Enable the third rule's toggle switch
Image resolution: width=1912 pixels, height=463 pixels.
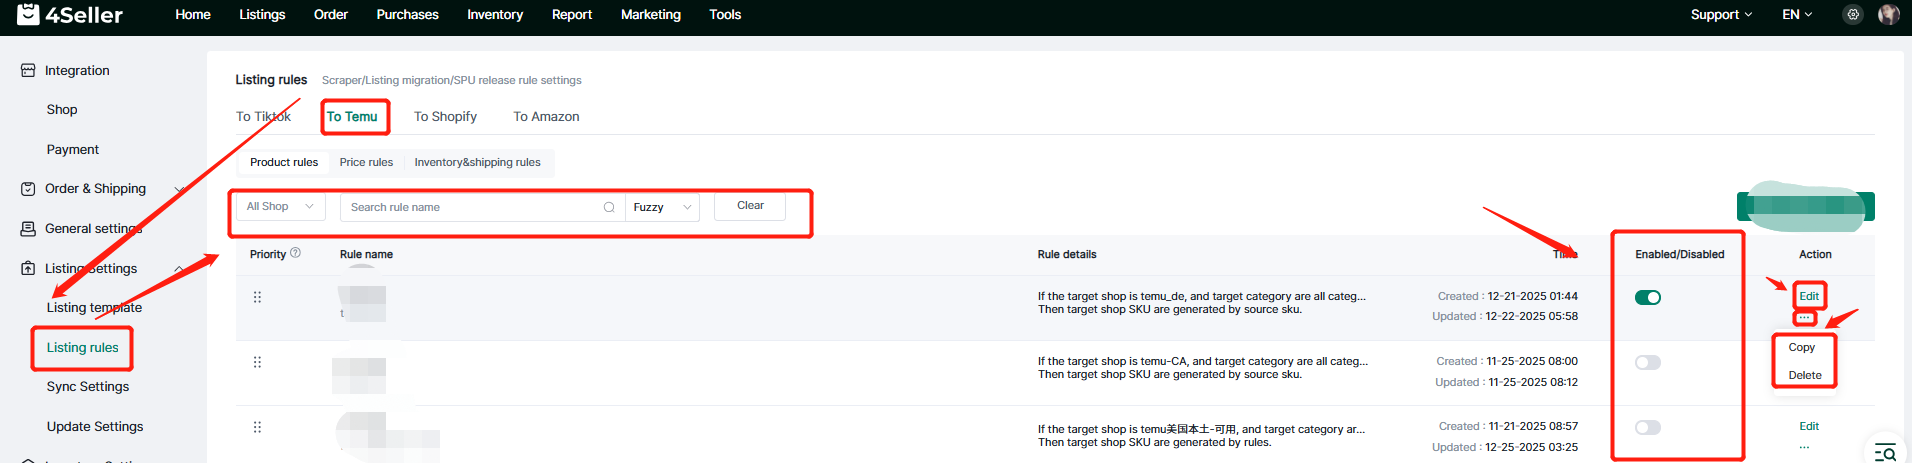coord(1647,427)
